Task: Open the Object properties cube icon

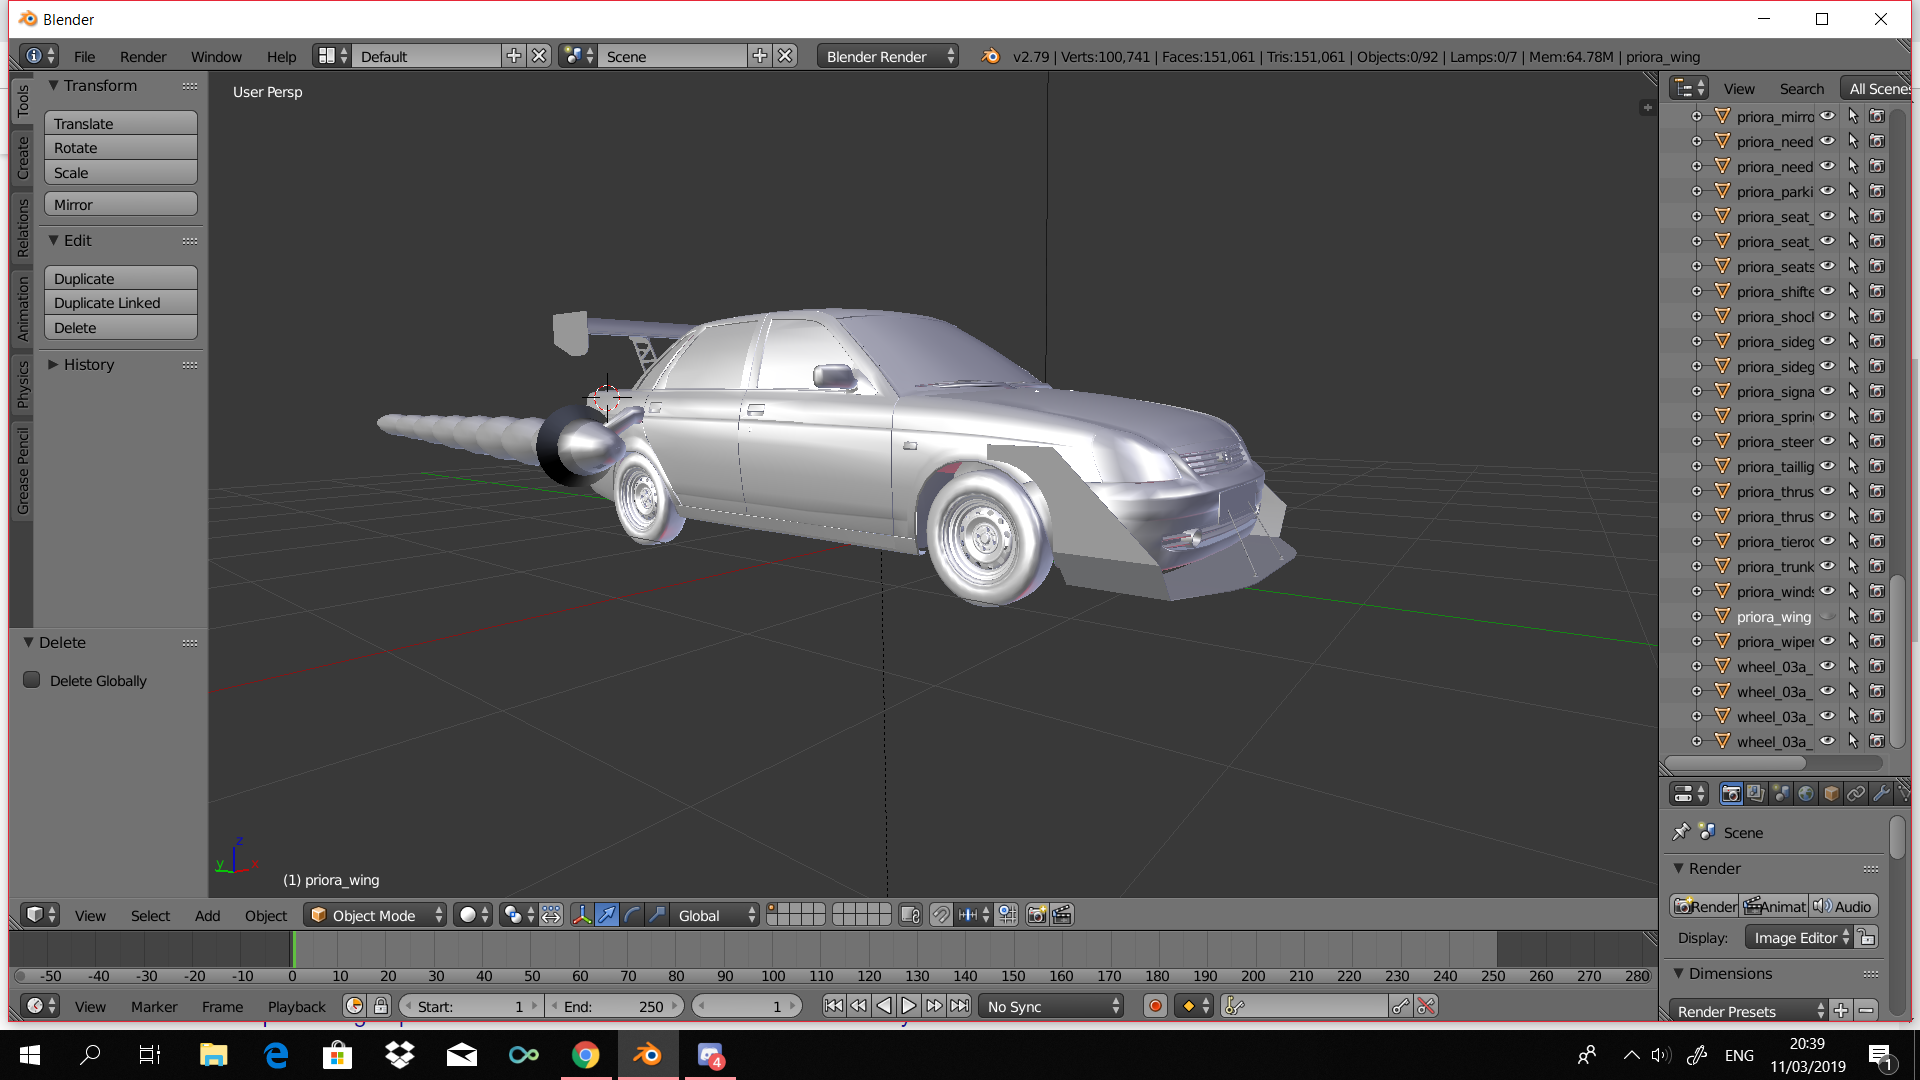Action: (x=1831, y=794)
